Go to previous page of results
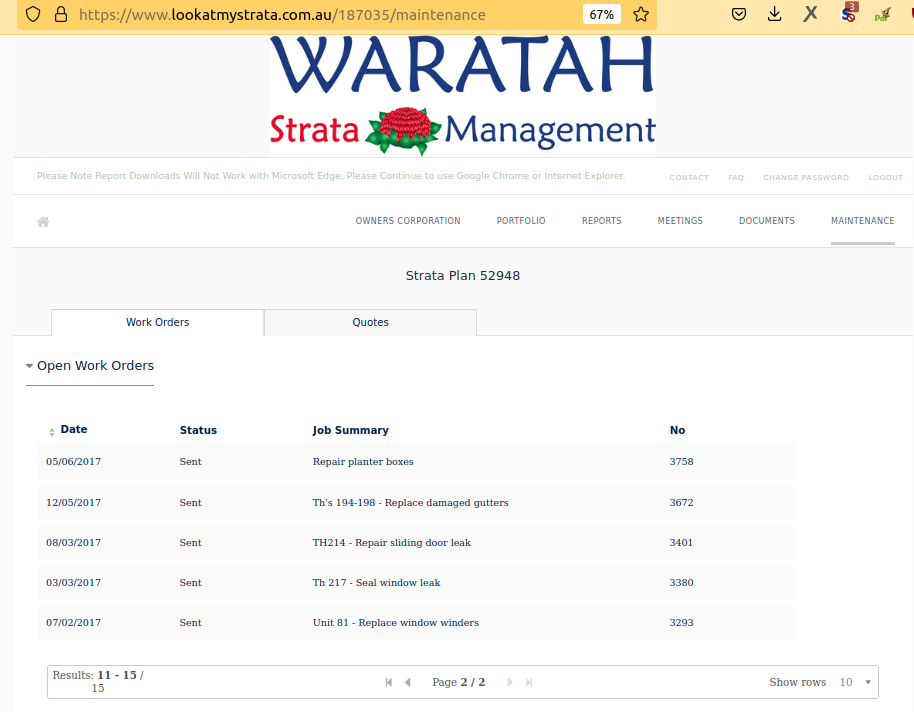Screen dimensions: 914x712 click(408, 682)
